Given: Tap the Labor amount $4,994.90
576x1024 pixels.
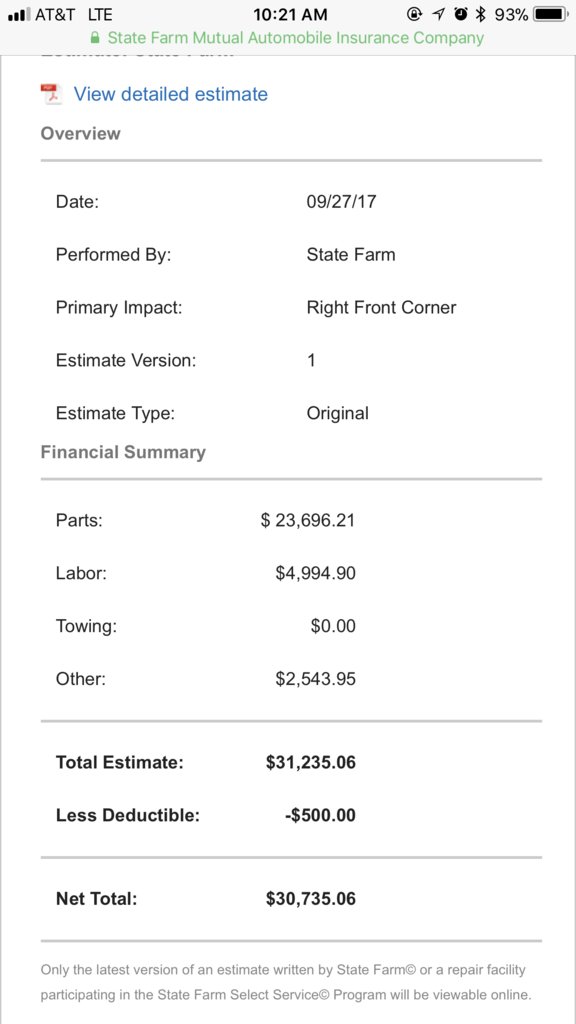Looking at the screenshot, I should 315,573.
